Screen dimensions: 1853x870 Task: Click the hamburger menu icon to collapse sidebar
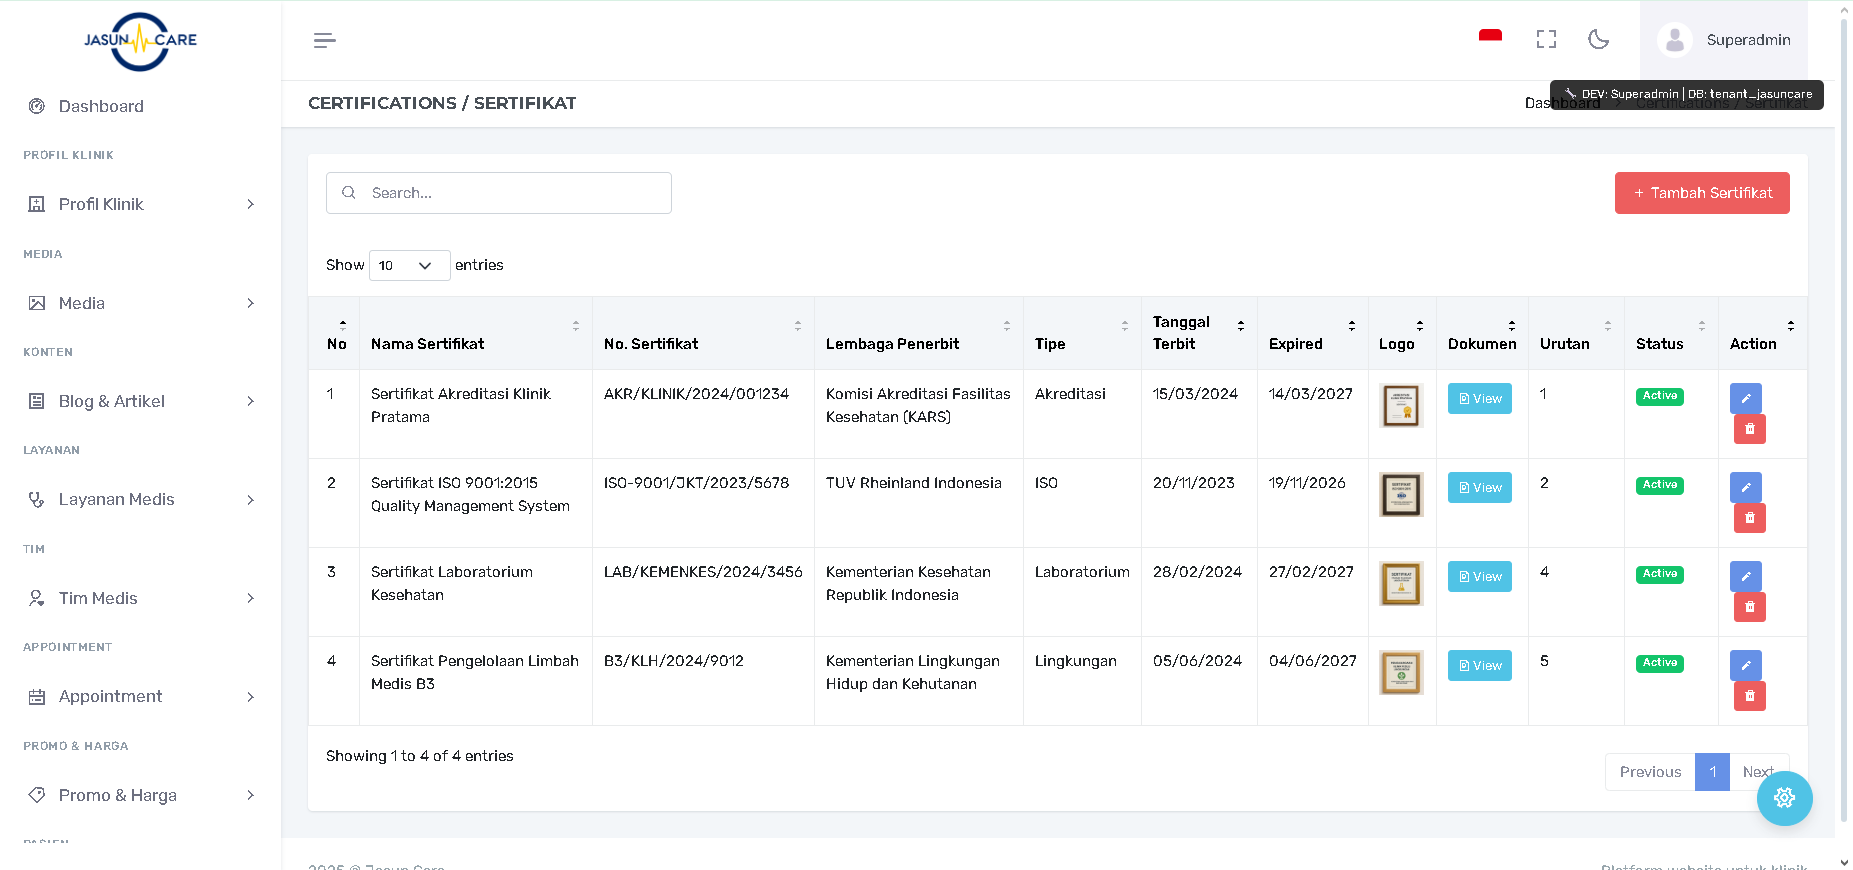pyautogui.click(x=324, y=40)
